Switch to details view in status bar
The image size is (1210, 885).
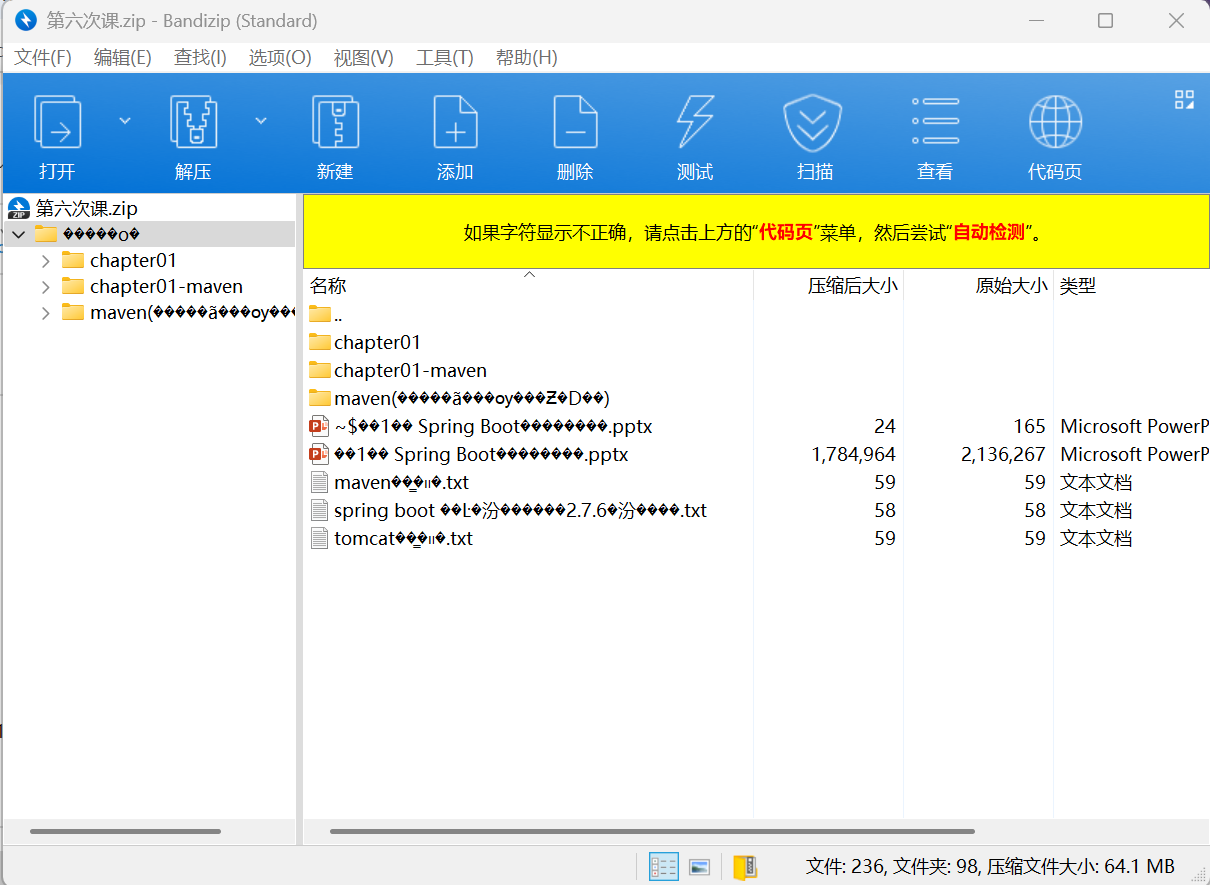pos(664,867)
